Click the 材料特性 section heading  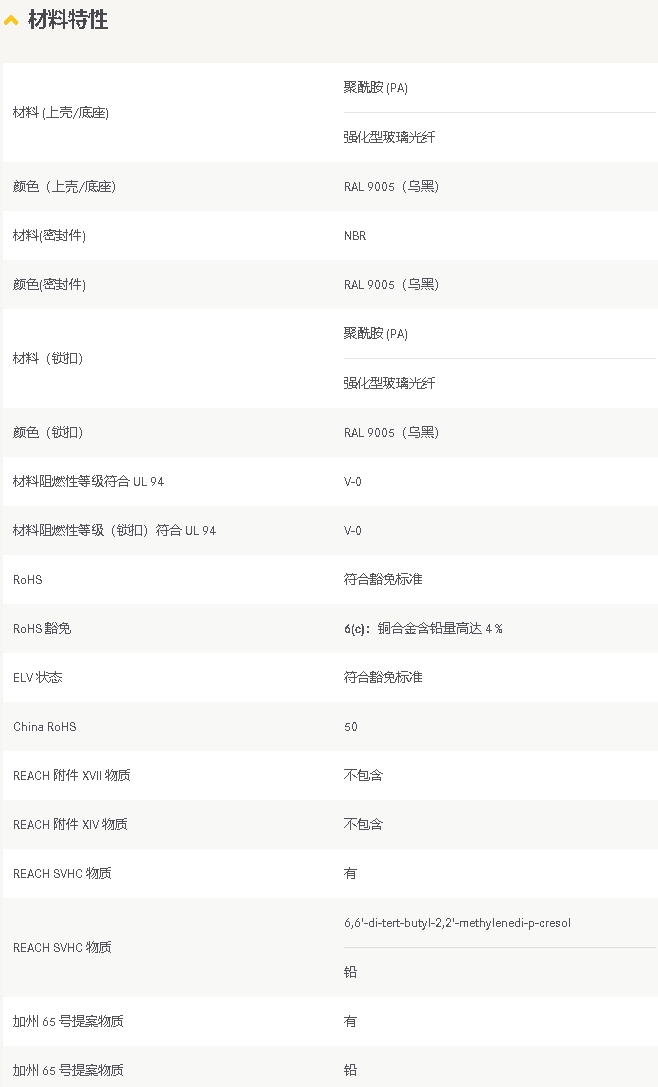tap(68, 20)
